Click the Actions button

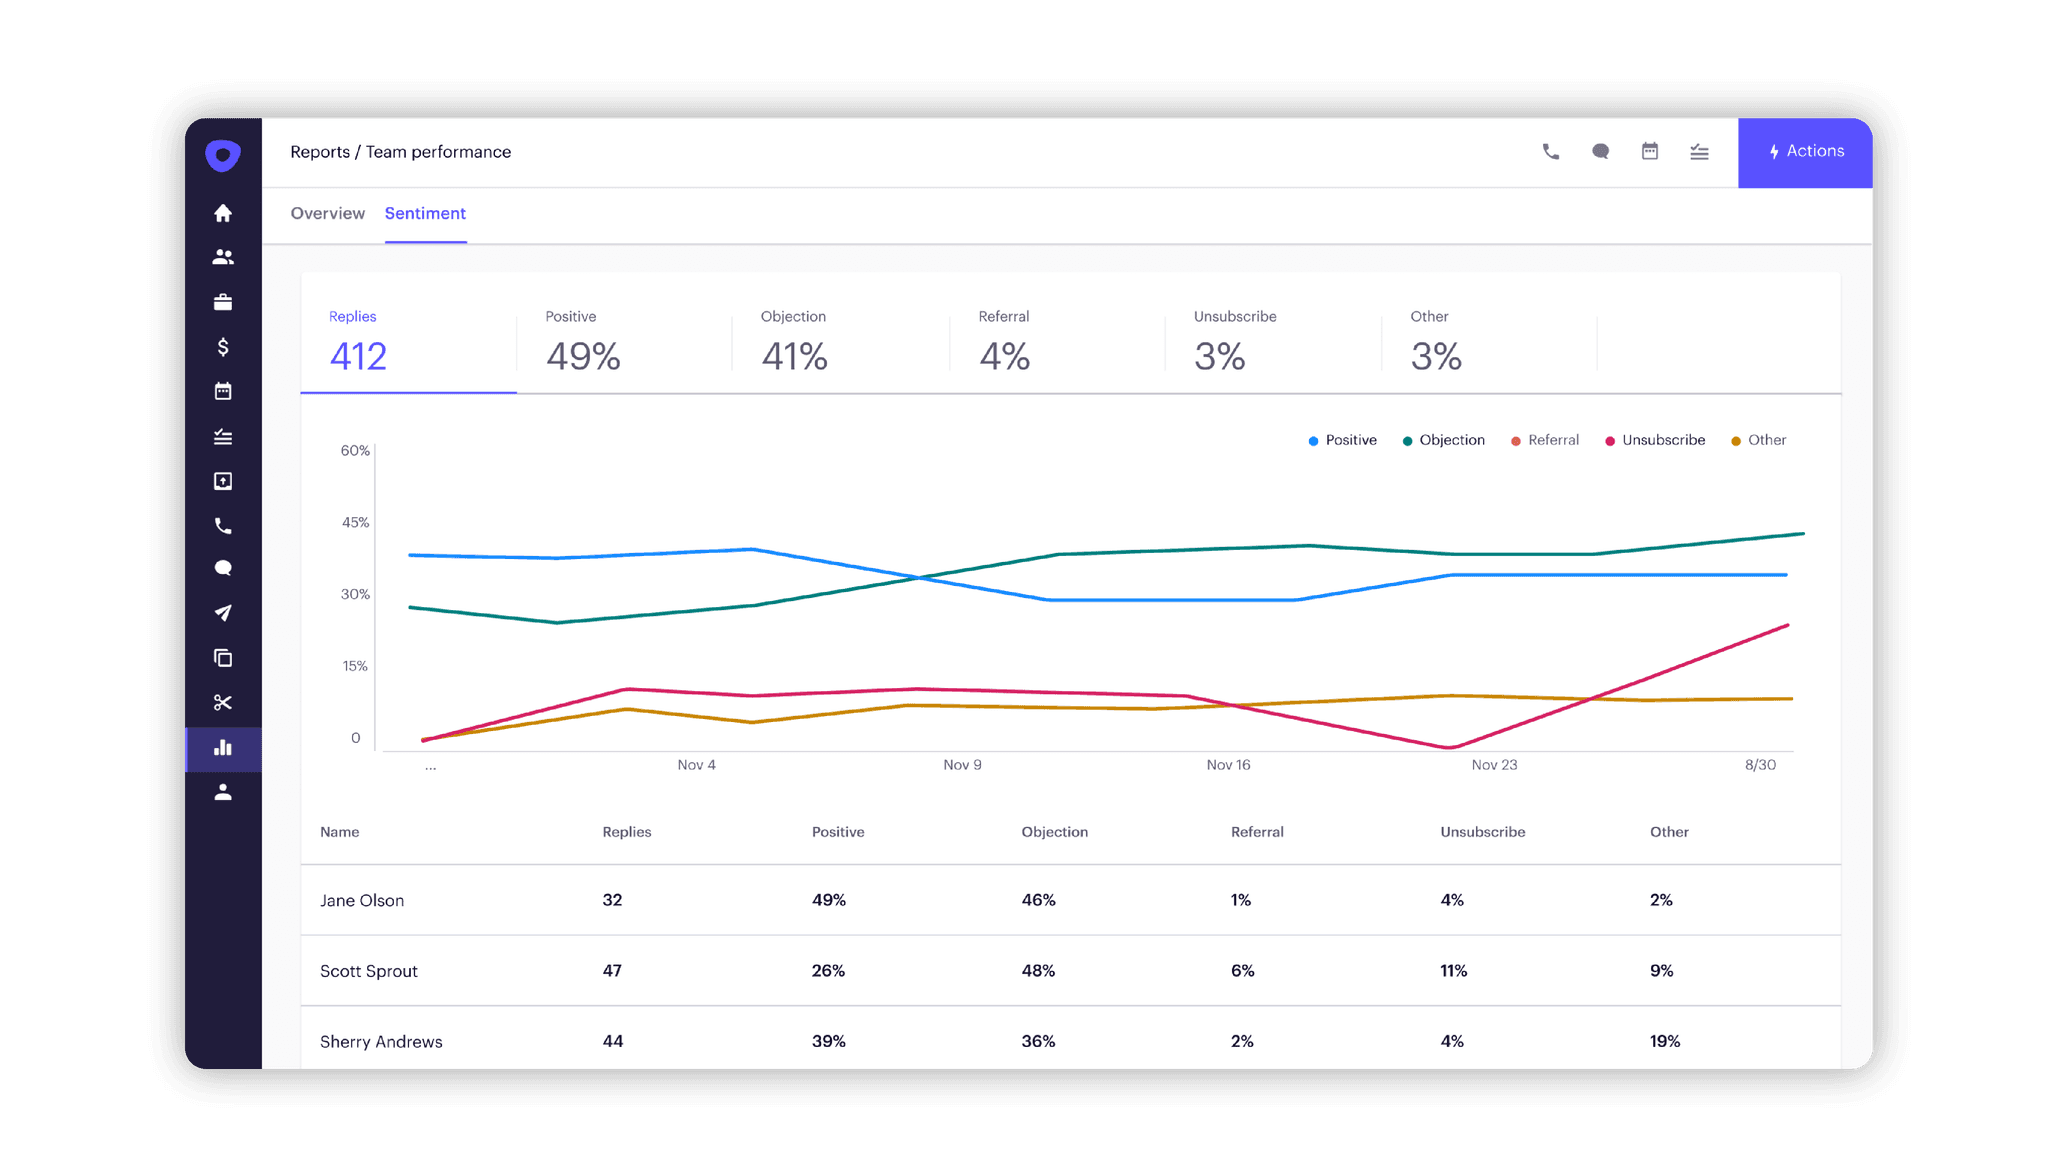click(x=1805, y=152)
